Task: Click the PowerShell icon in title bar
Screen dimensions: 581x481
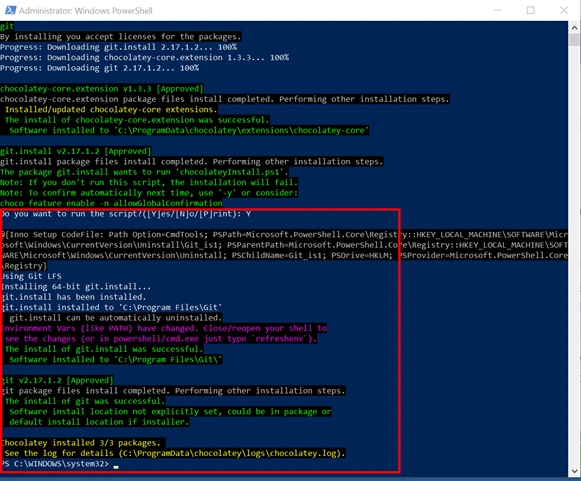Action: [x=10, y=10]
